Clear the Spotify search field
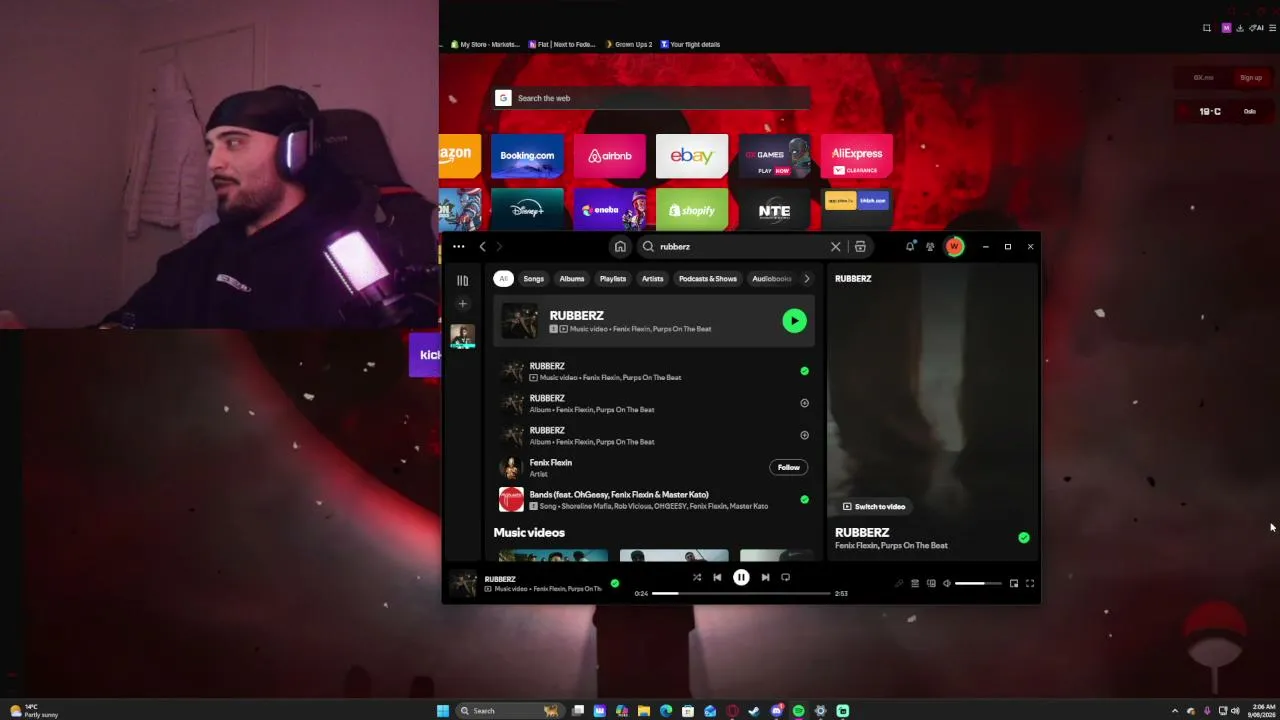Image resolution: width=1280 pixels, height=720 pixels. [x=835, y=247]
